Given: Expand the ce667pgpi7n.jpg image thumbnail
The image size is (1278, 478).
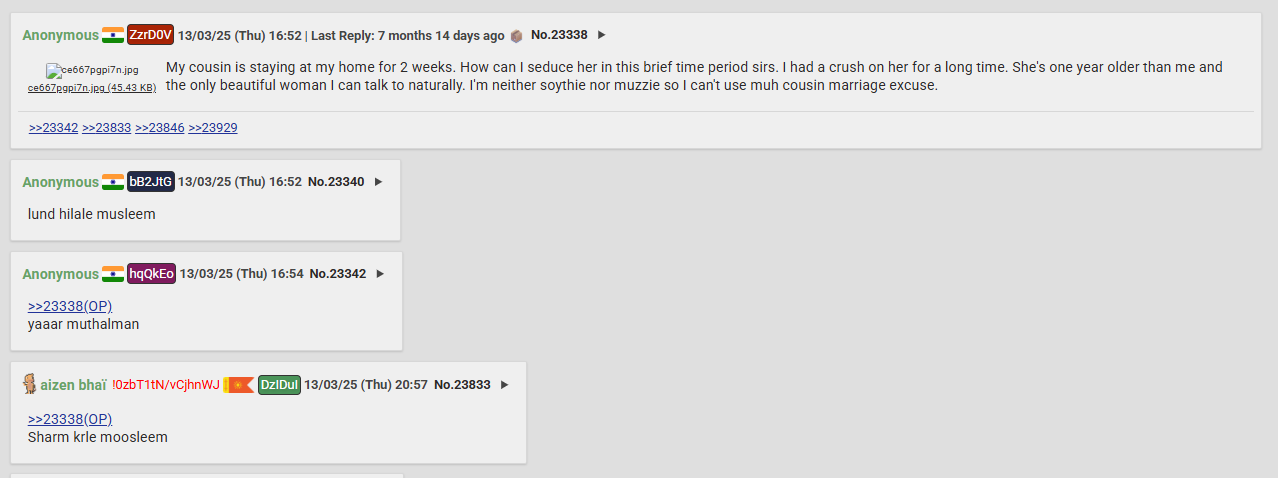Looking at the screenshot, I should pyautogui.click(x=91, y=71).
